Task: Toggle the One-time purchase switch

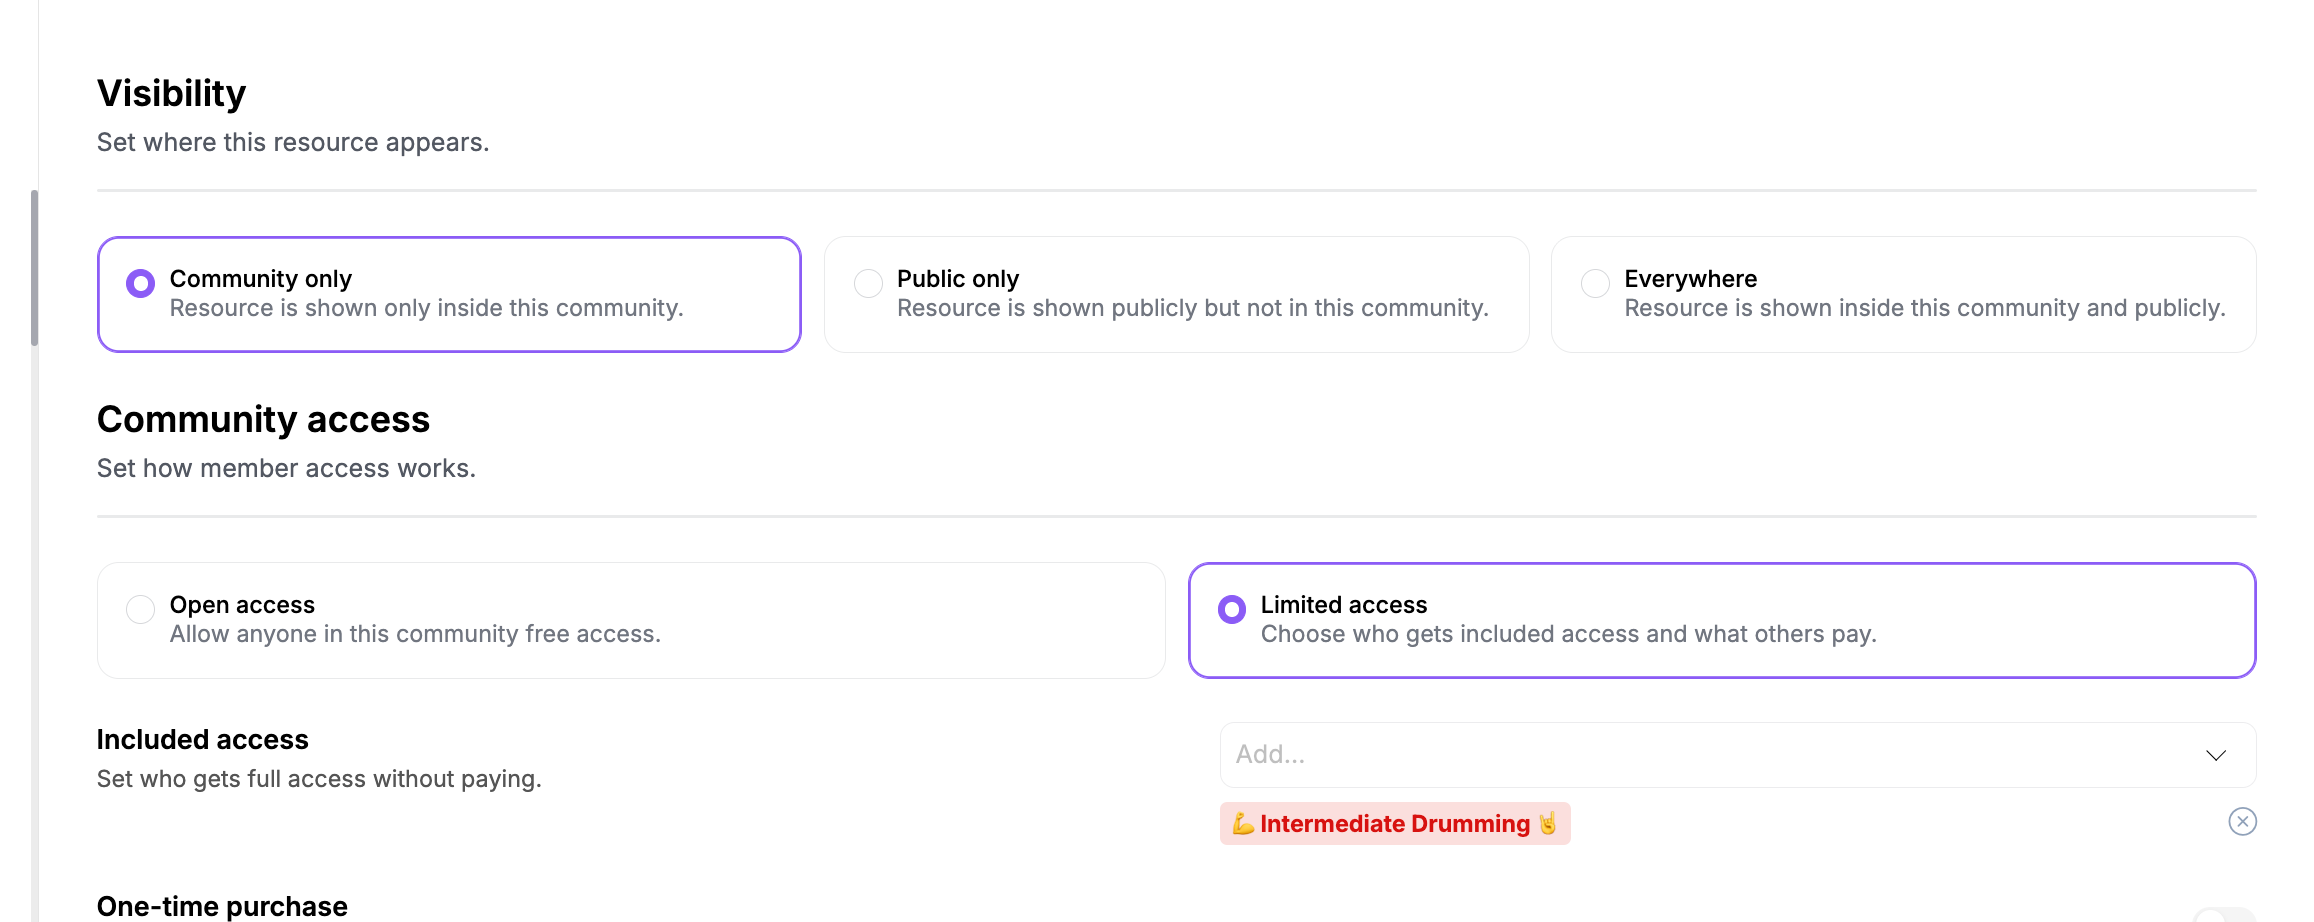Action: click(2224, 915)
